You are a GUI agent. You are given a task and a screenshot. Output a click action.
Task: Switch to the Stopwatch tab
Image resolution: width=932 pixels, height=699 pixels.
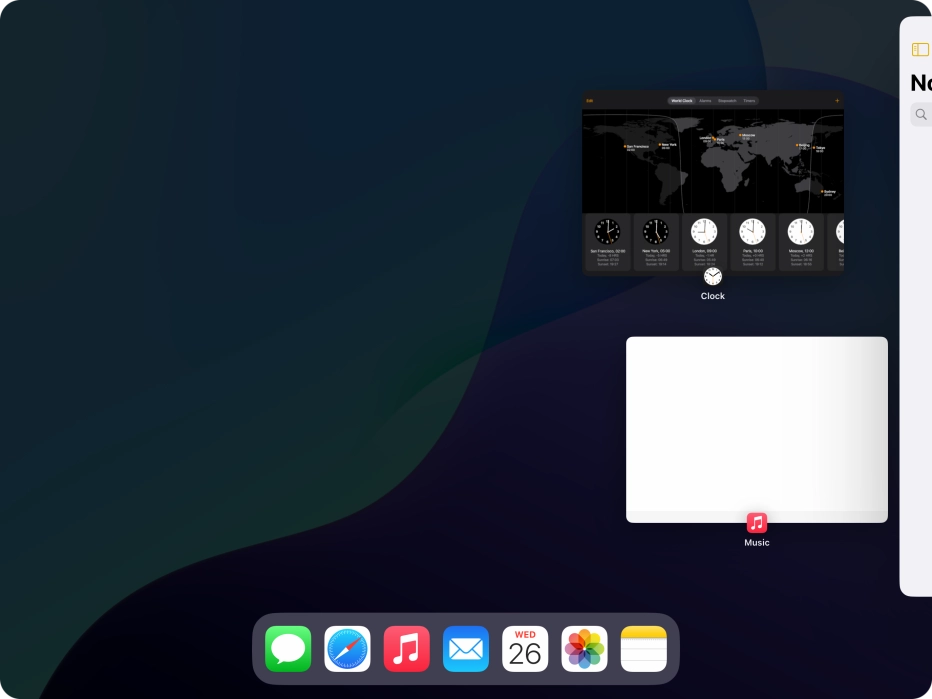pos(727,101)
